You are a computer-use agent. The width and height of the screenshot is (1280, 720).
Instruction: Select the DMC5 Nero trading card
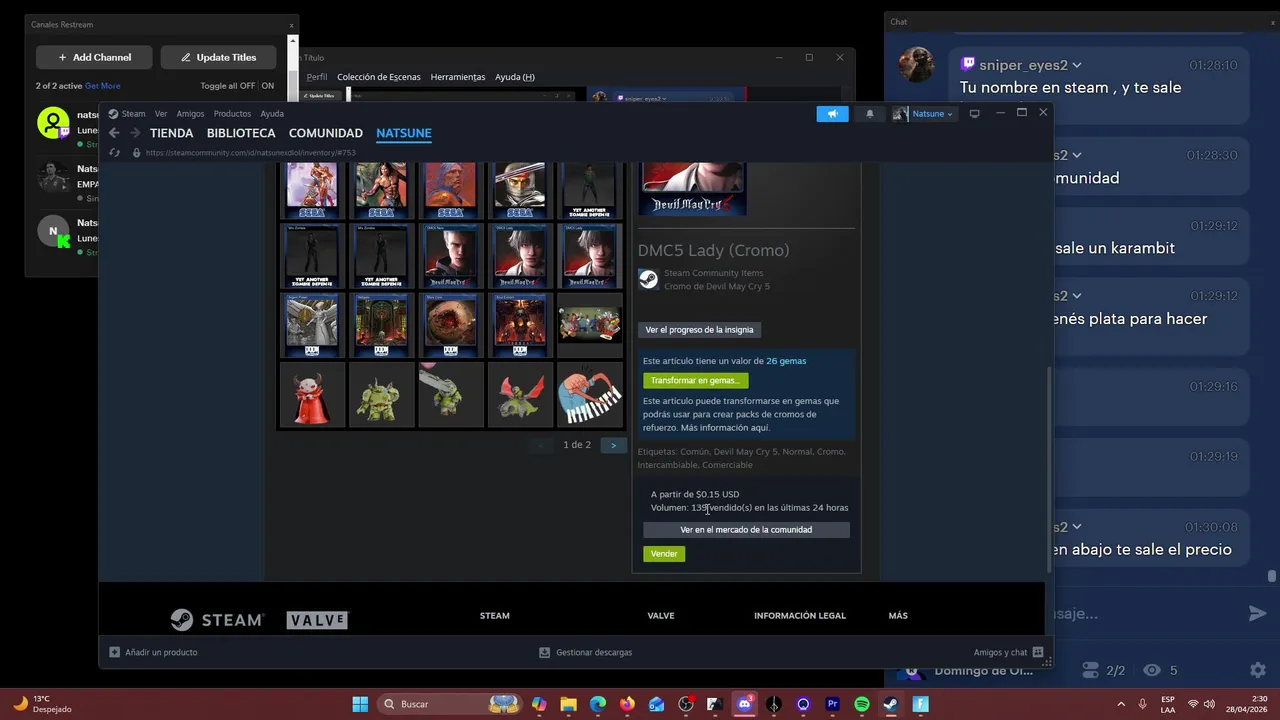[451, 256]
